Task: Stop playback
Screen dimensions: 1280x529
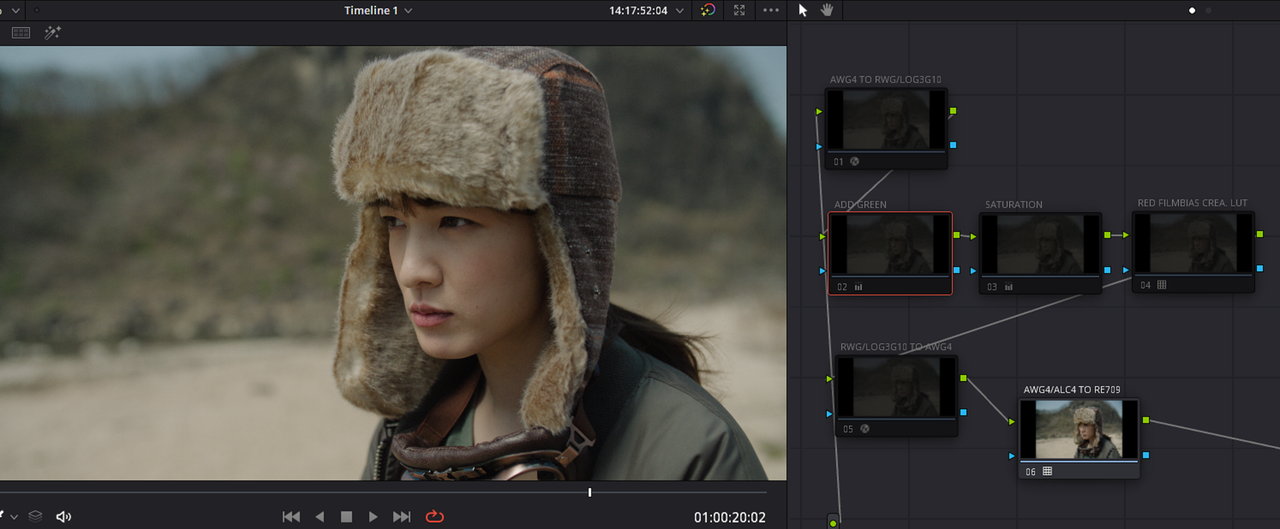Action: (x=346, y=517)
